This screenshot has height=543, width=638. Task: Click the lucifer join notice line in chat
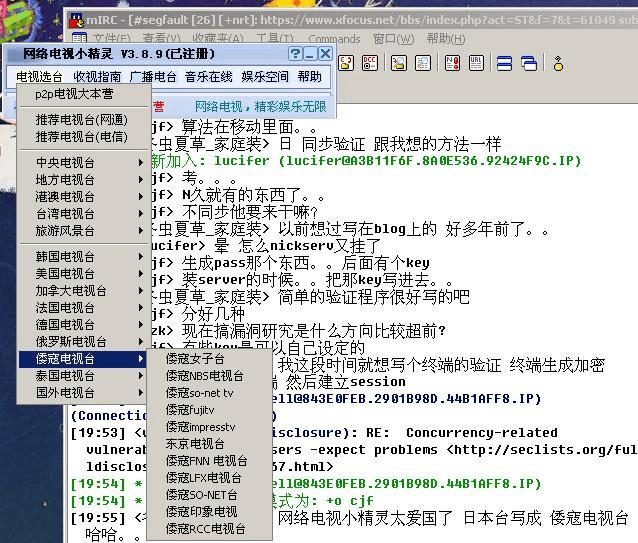(365, 161)
